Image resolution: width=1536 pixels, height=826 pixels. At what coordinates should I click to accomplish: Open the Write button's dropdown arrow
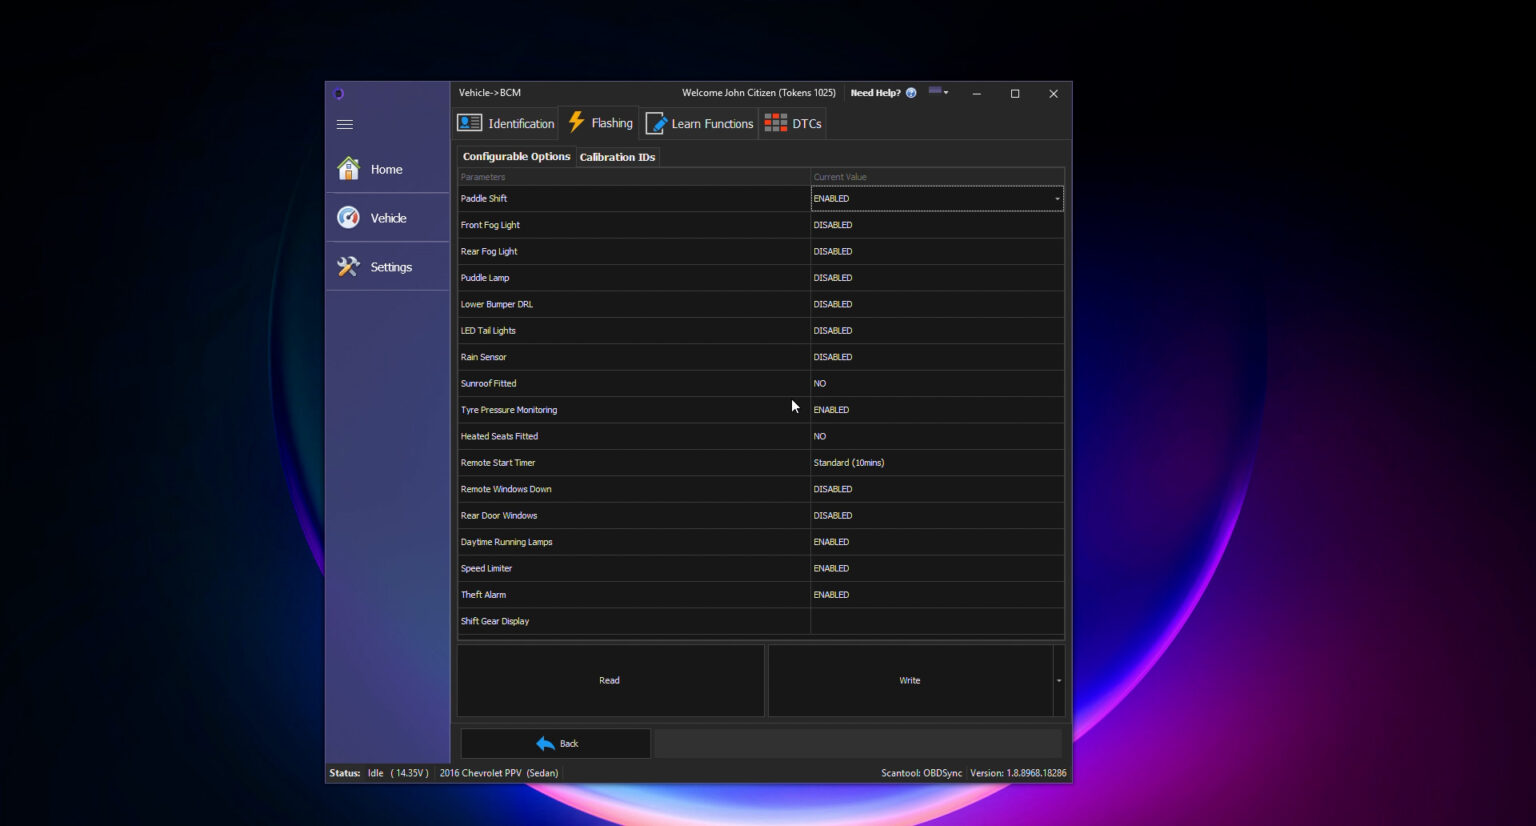(1059, 681)
